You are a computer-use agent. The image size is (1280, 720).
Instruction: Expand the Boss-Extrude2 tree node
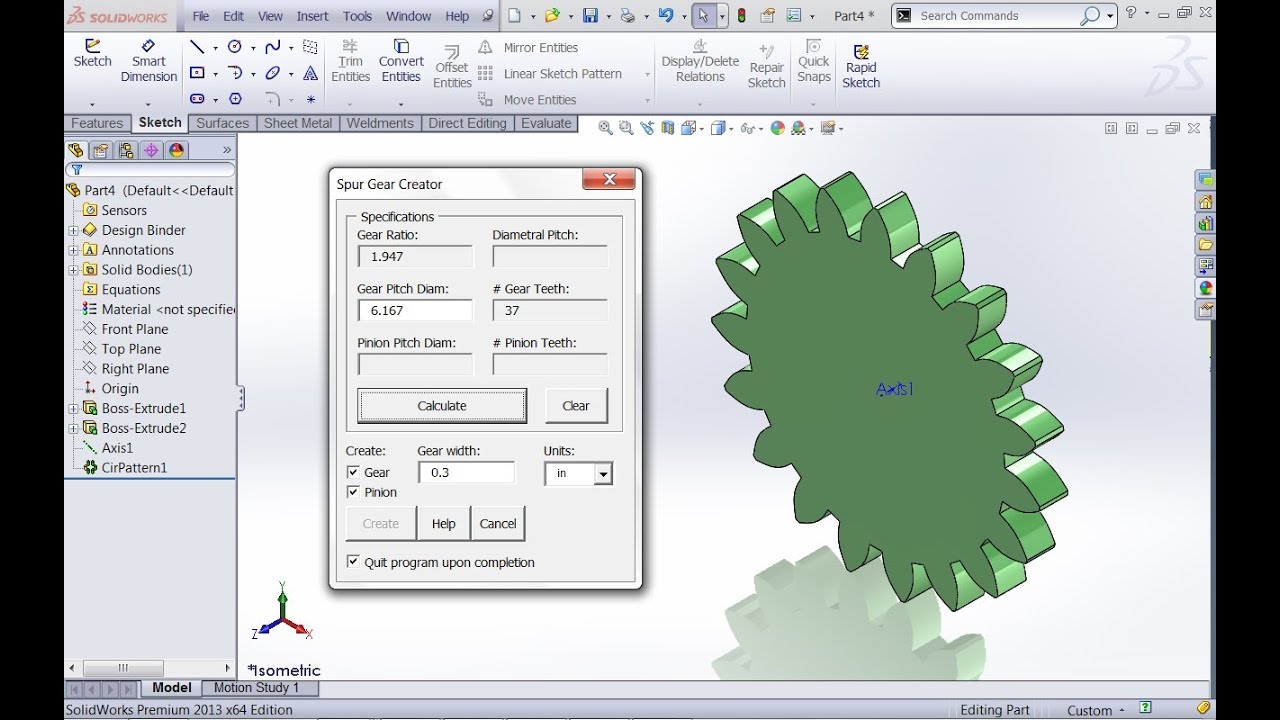[x=73, y=428]
